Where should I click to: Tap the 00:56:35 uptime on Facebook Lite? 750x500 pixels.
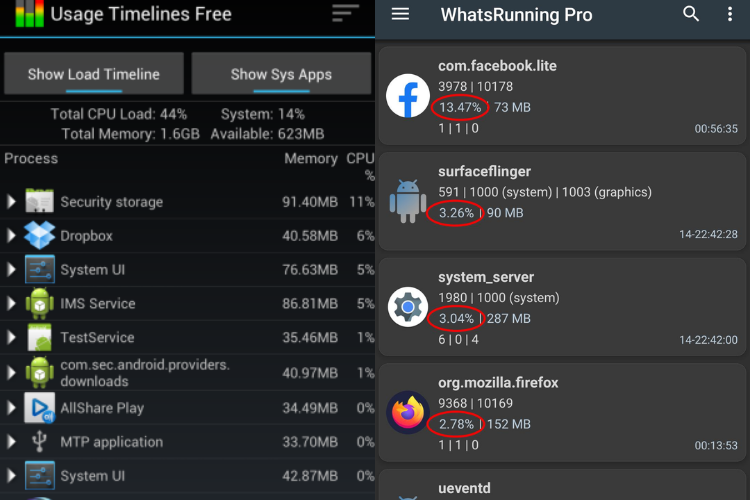tap(716, 129)
